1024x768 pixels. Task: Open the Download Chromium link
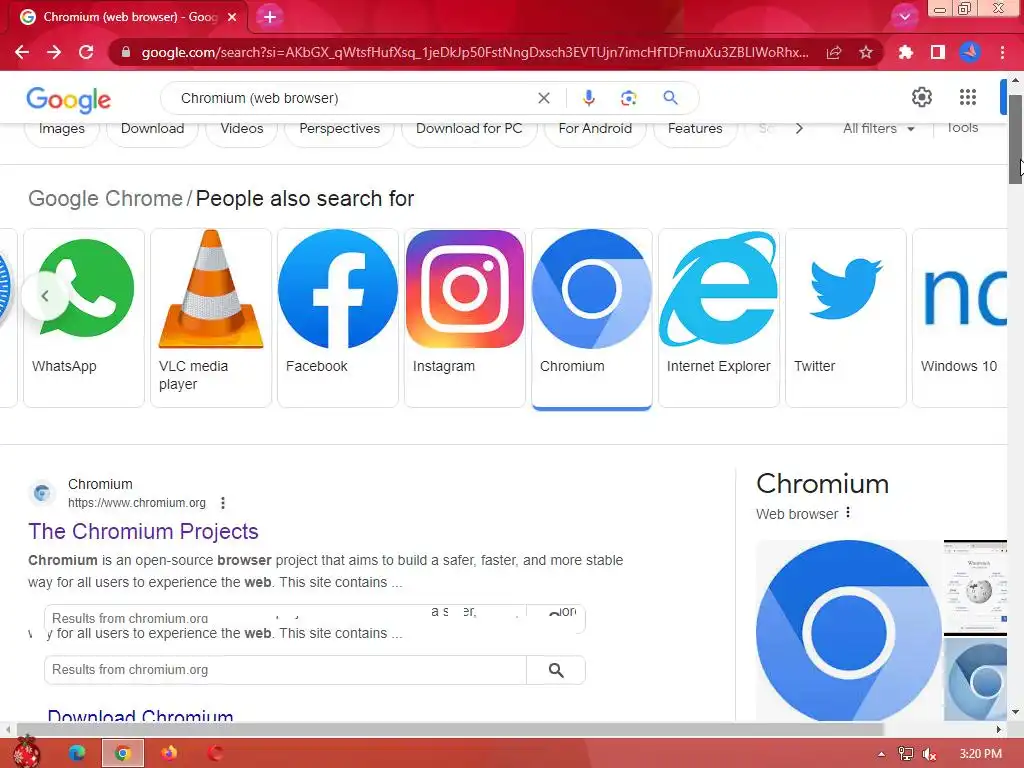coord(140,716)
